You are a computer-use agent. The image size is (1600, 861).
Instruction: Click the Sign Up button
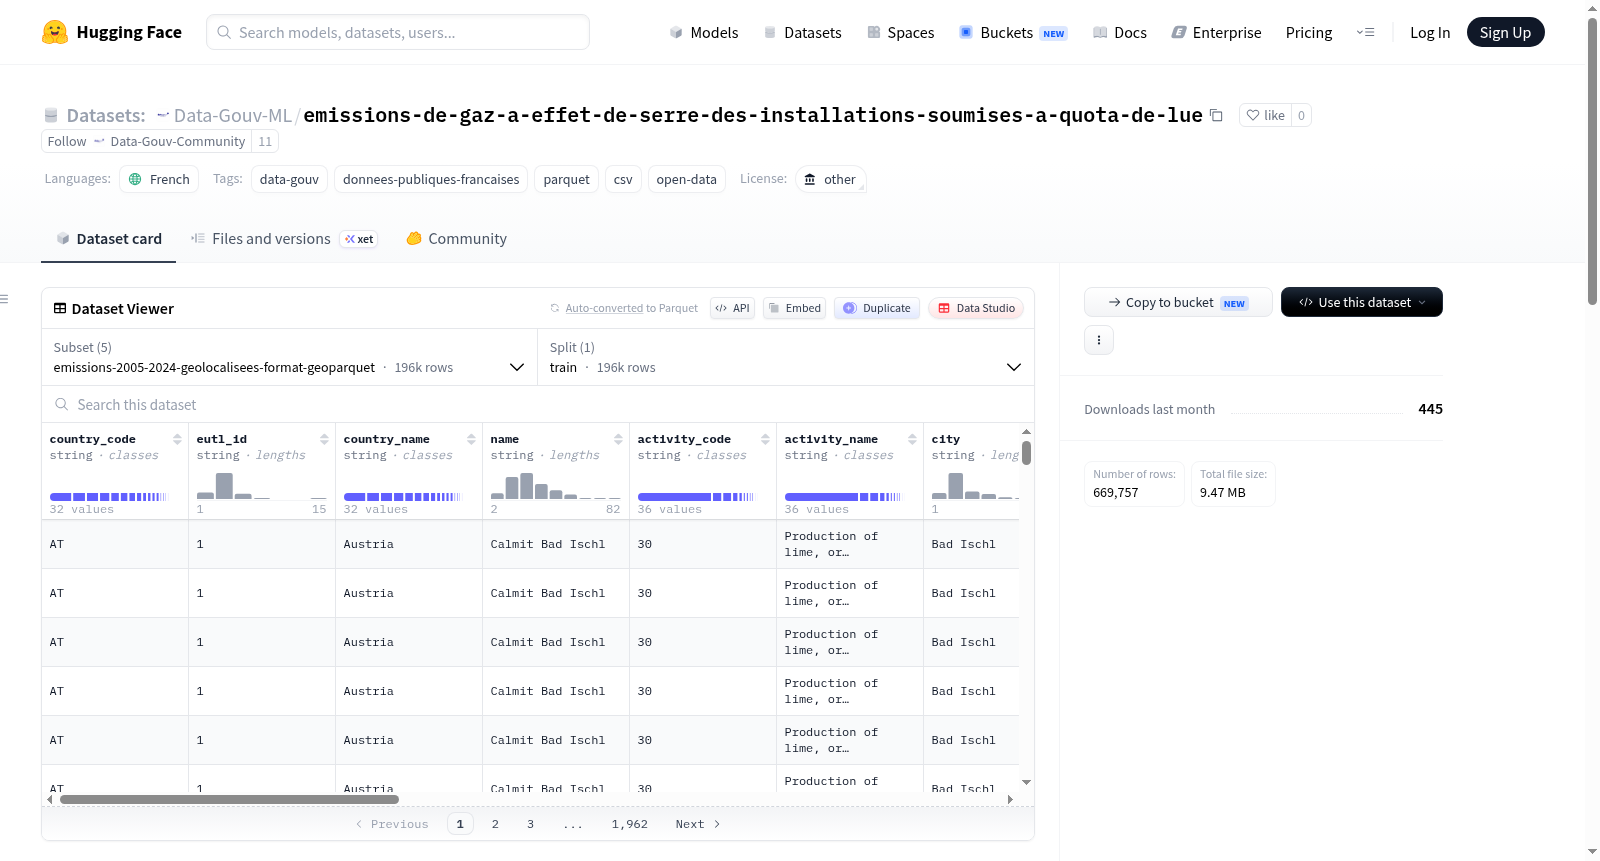1505,32
